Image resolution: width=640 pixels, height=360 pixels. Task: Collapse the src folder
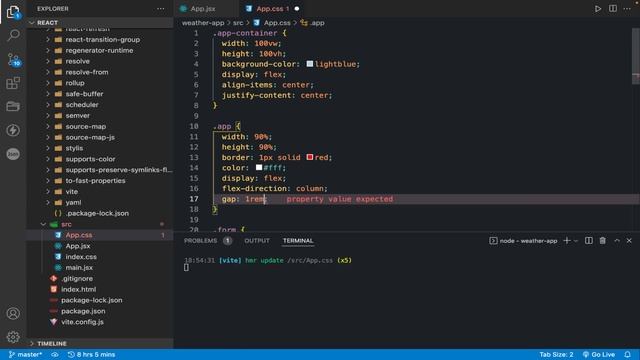(43, 224)
